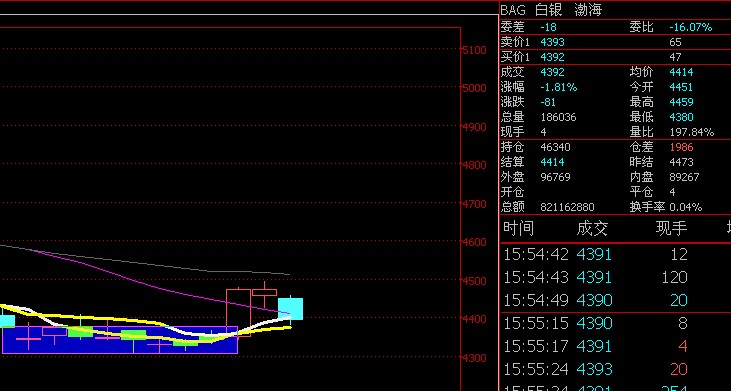Click the cyan candlestick at chart's right end
Image resolution: width=731 pixels, height=391 pixels.
(290, 309)
